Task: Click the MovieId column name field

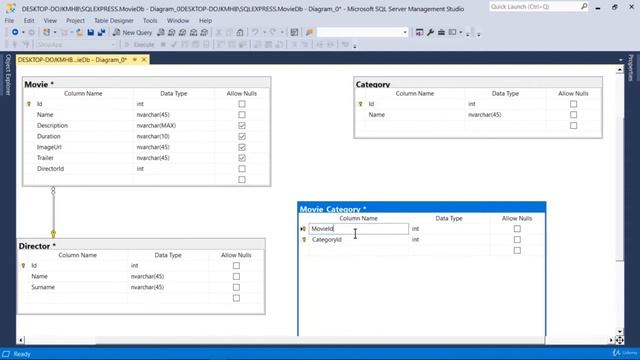Action: point(358,229)
